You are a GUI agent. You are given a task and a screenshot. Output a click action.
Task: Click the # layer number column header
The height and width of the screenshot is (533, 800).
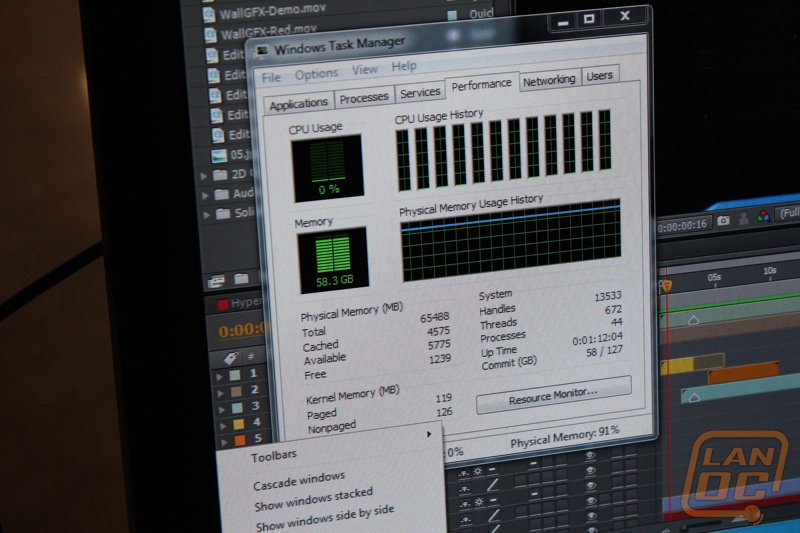pyautogui.click(x=251, y=356)
